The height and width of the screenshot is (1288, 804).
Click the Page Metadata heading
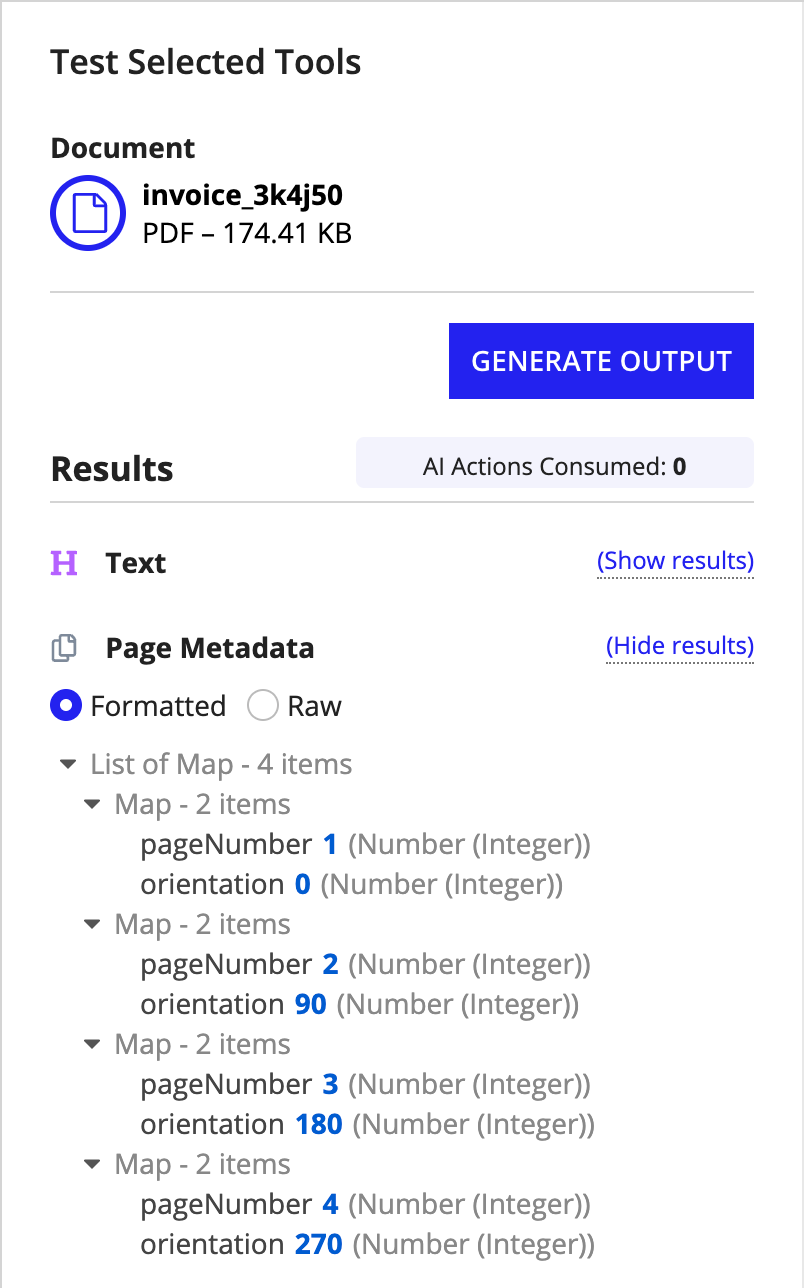point(210,648)
